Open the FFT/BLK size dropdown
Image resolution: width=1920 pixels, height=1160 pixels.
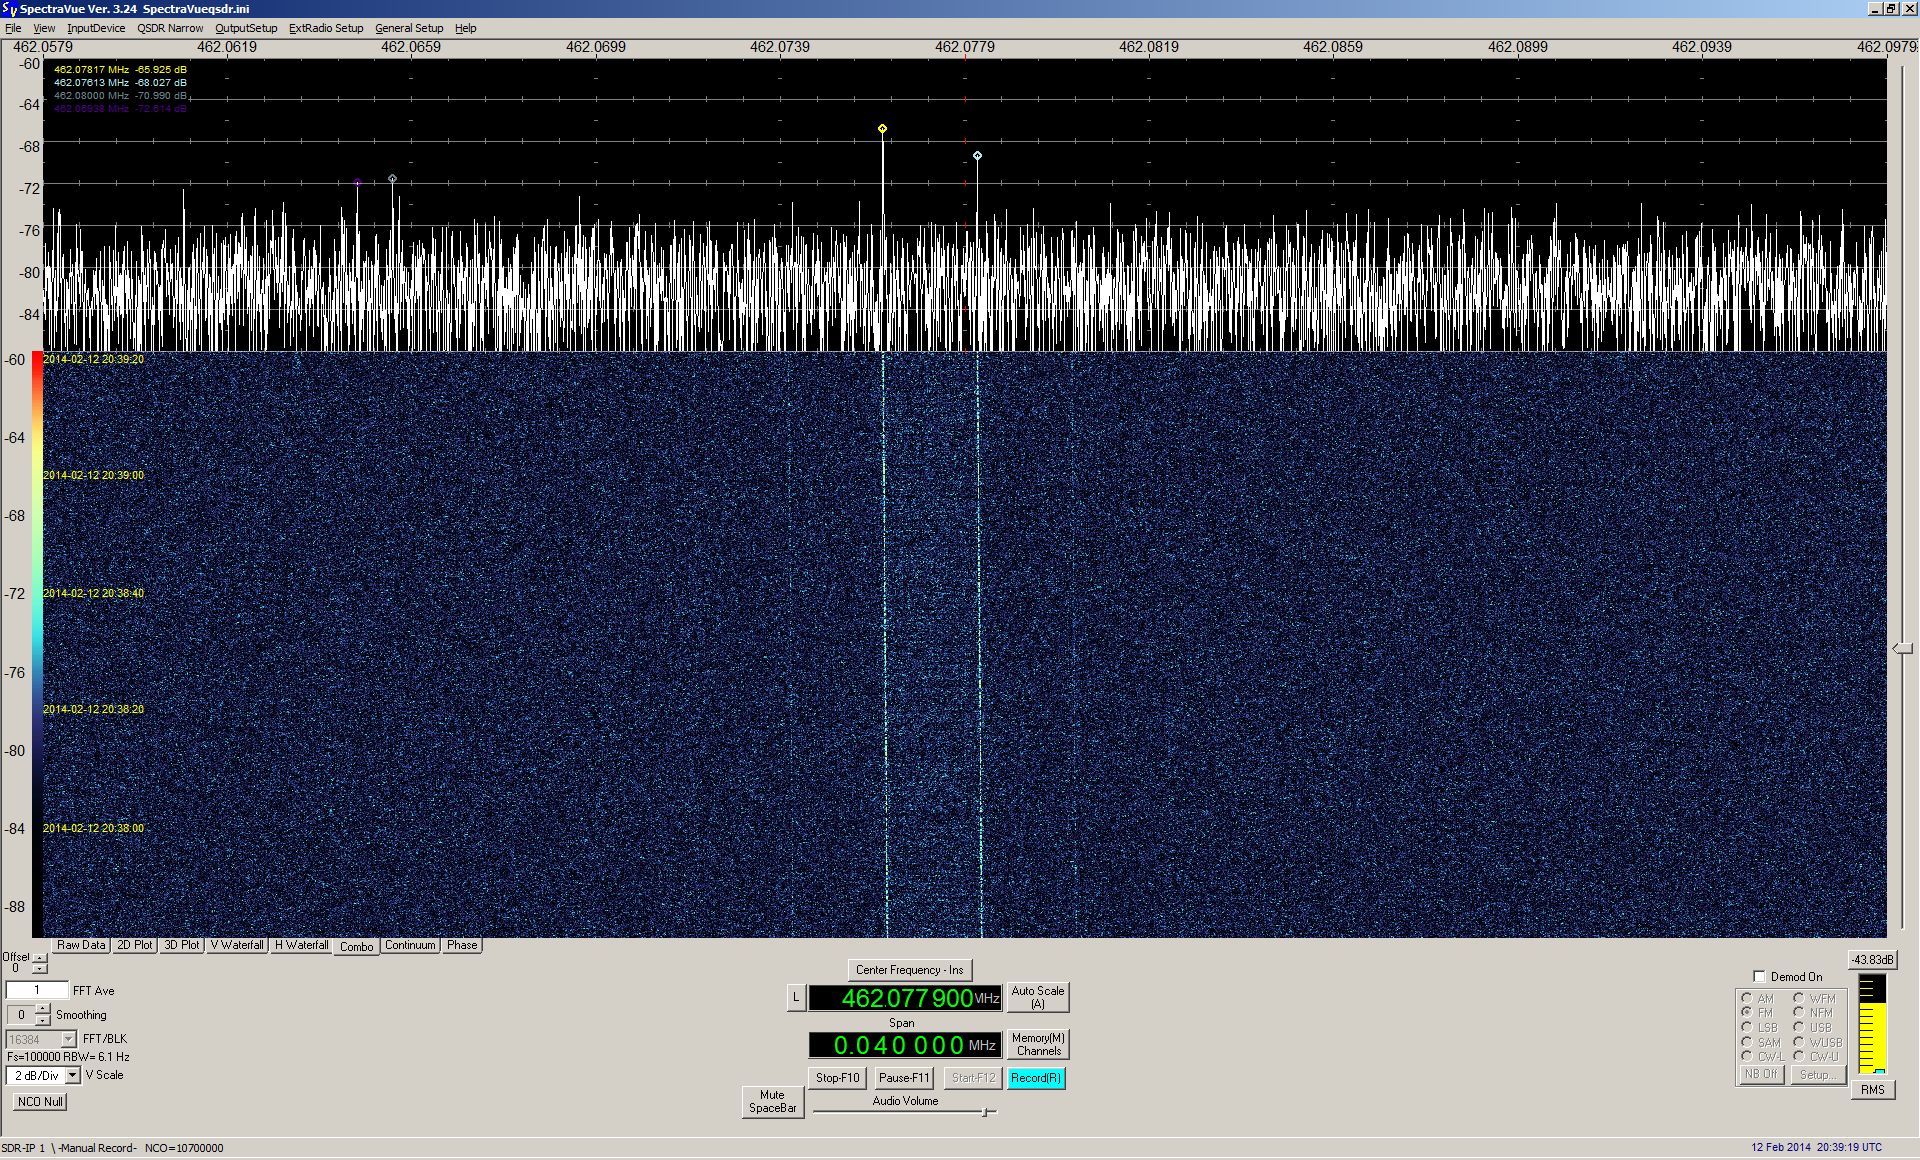coord(68,1040)
